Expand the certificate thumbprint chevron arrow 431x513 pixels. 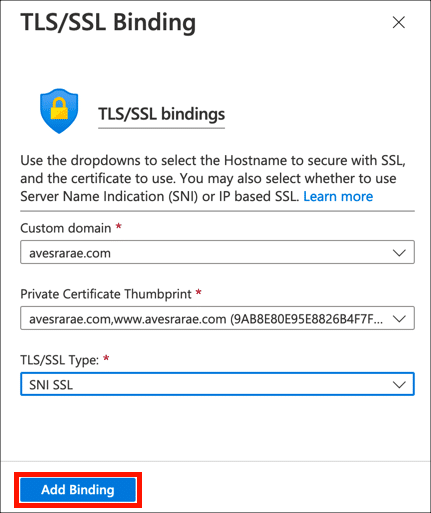(399, 319)
